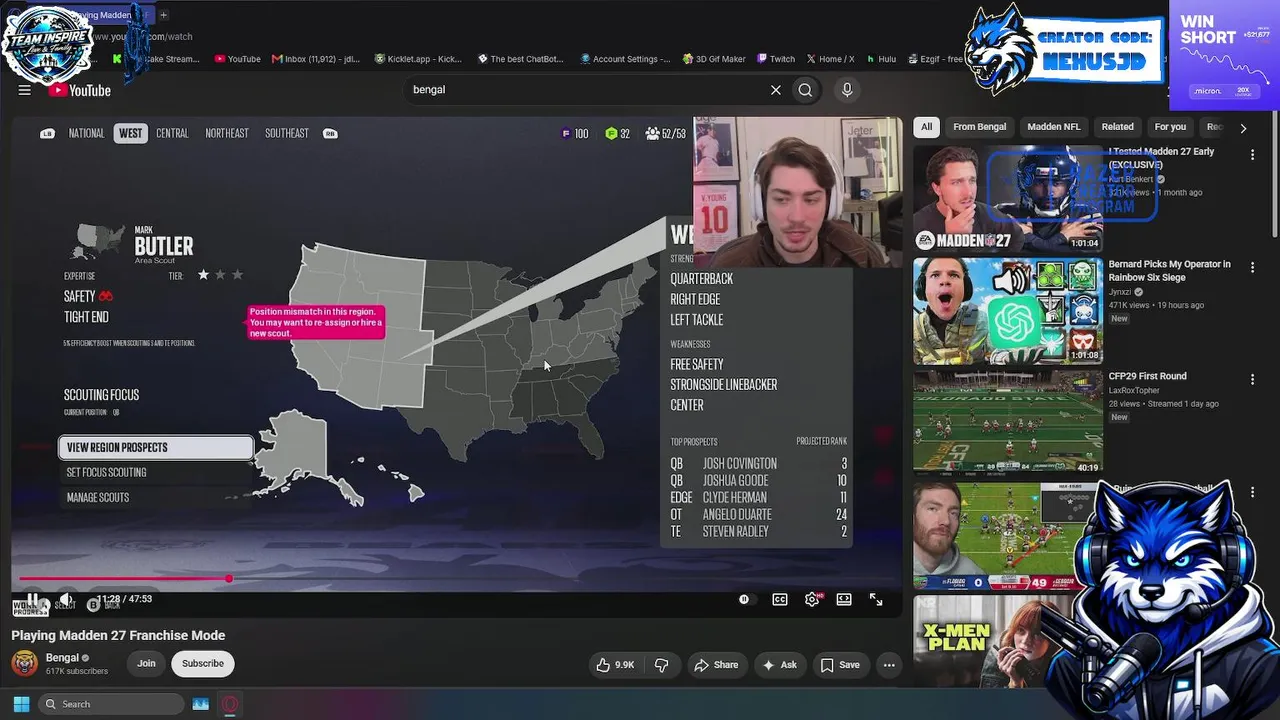Screen dimensions: 1280x720
Task: Turn on closed captions (CC)
Action: point(780,600)
